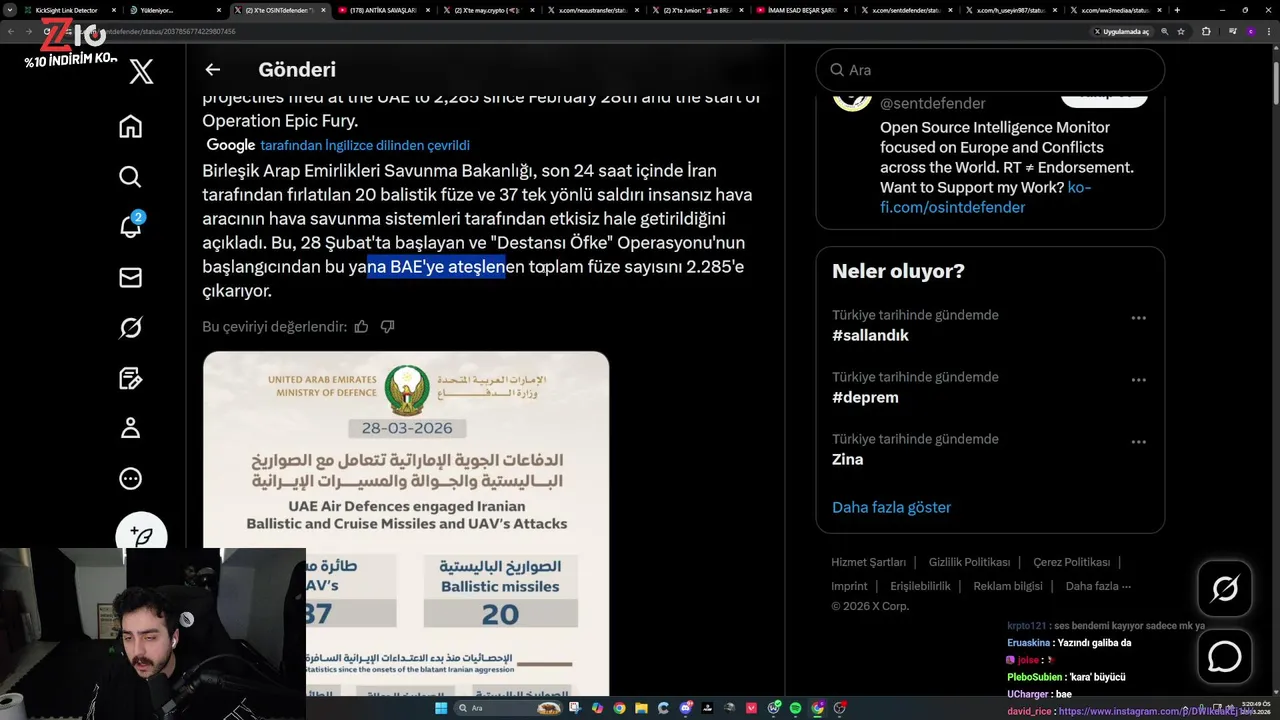
Task: Rate translation with thumbs down
Action: [388, 326]
